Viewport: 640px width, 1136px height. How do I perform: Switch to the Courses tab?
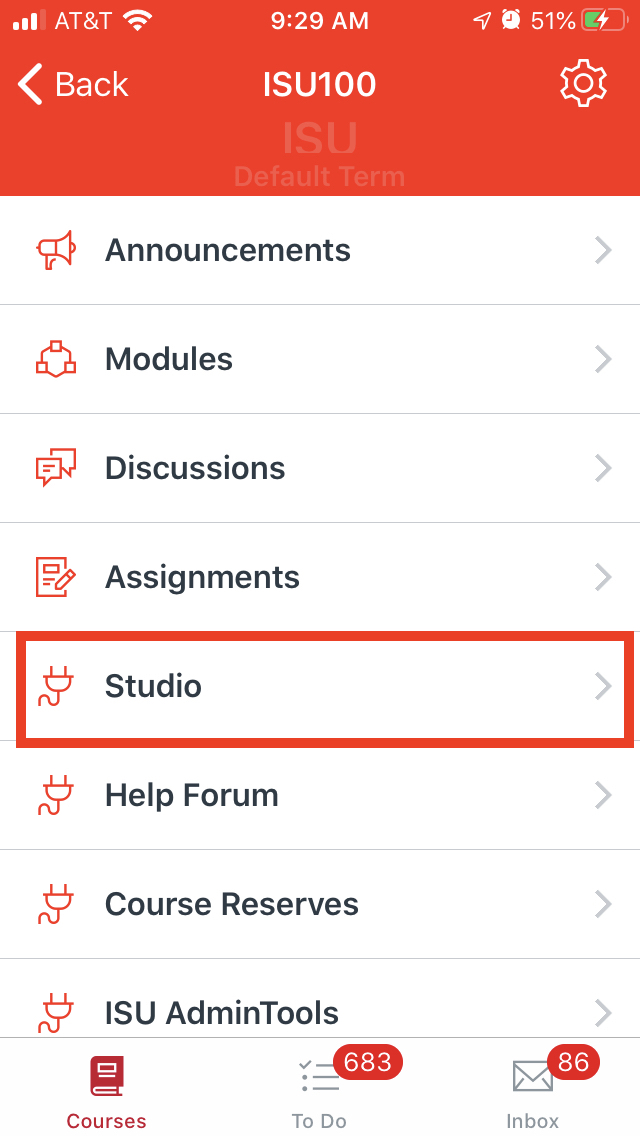tap(106, 1090)
